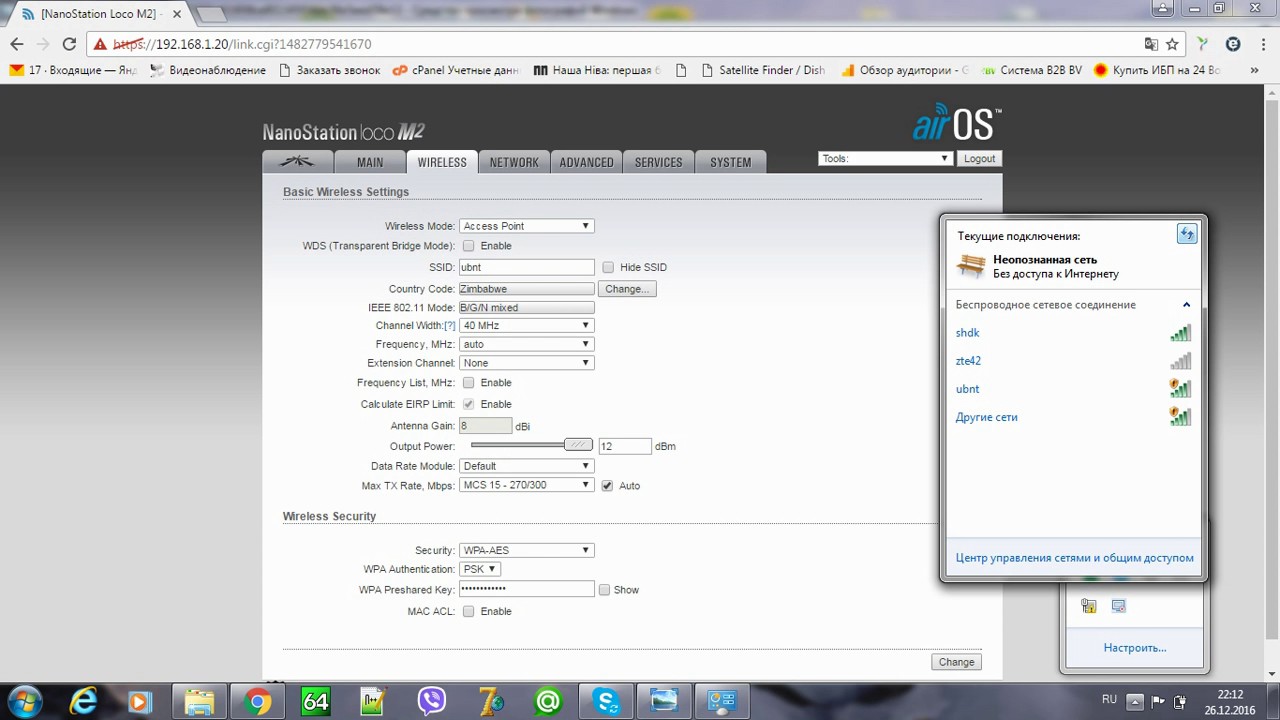
Task: Open the SERVICES tab
Action: 659,162
